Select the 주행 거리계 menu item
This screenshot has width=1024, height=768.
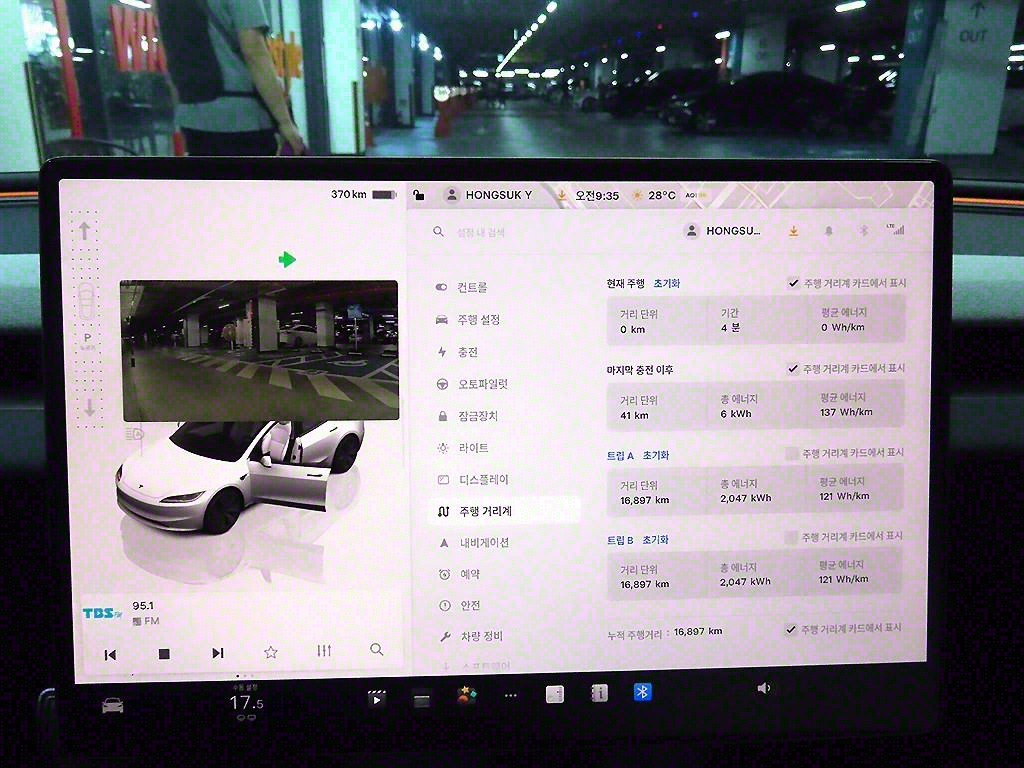tap(504, 511)
